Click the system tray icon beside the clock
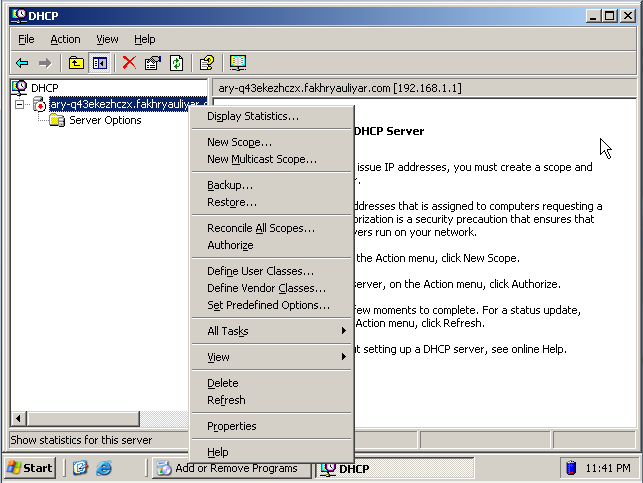The height and width of the screenshot is (483, 643). 571,468
